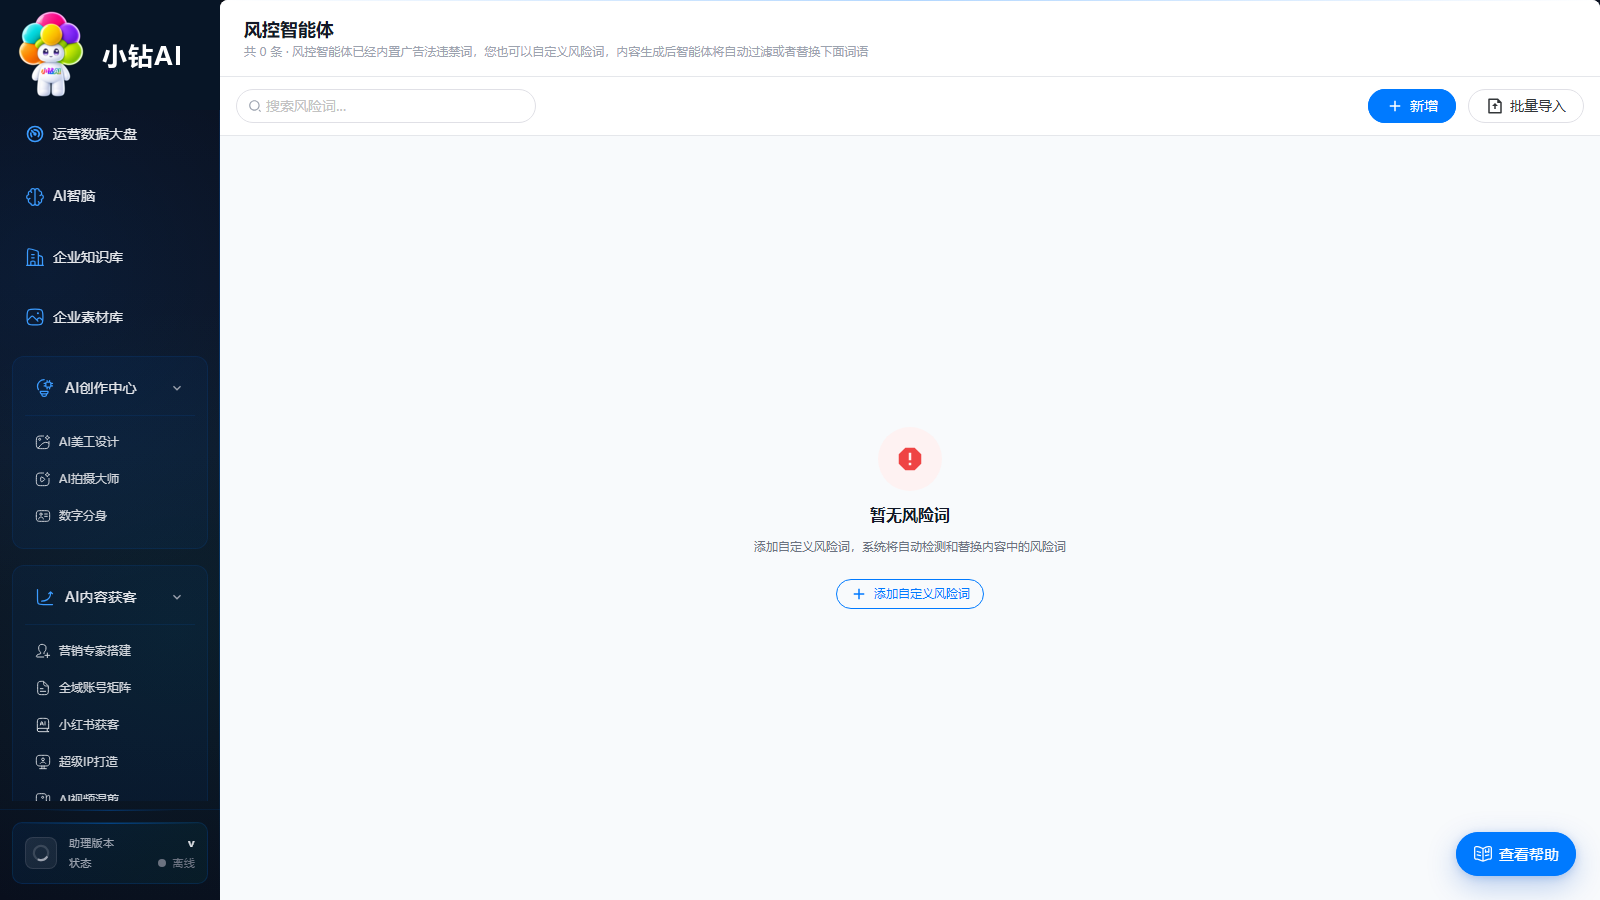
Task: Click the 风控智能体 page title
Action: coord(289,30)
